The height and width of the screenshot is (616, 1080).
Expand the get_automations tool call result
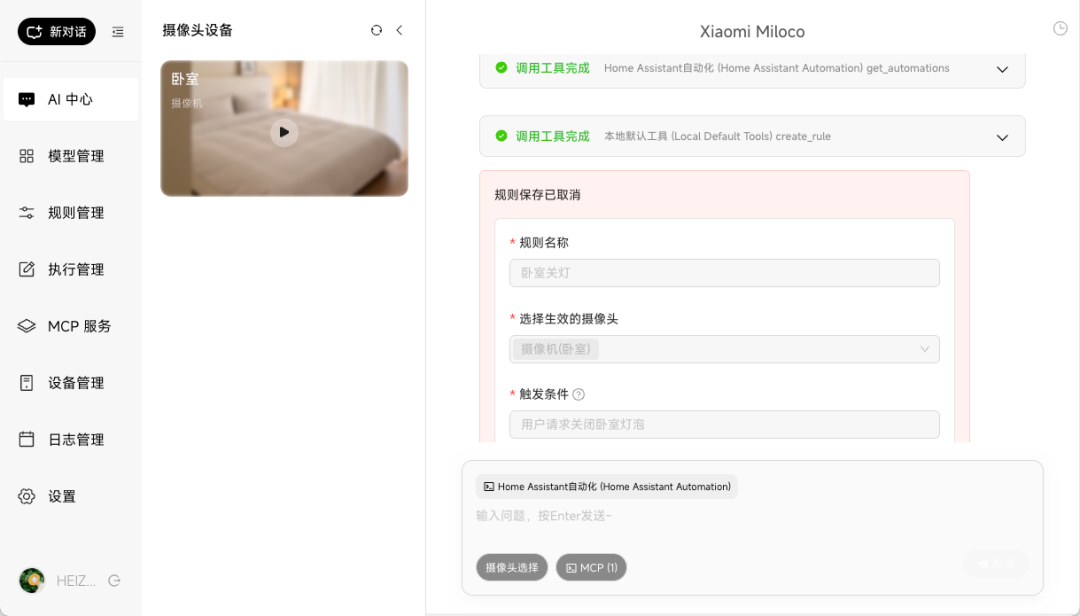tap(1002, 69)
